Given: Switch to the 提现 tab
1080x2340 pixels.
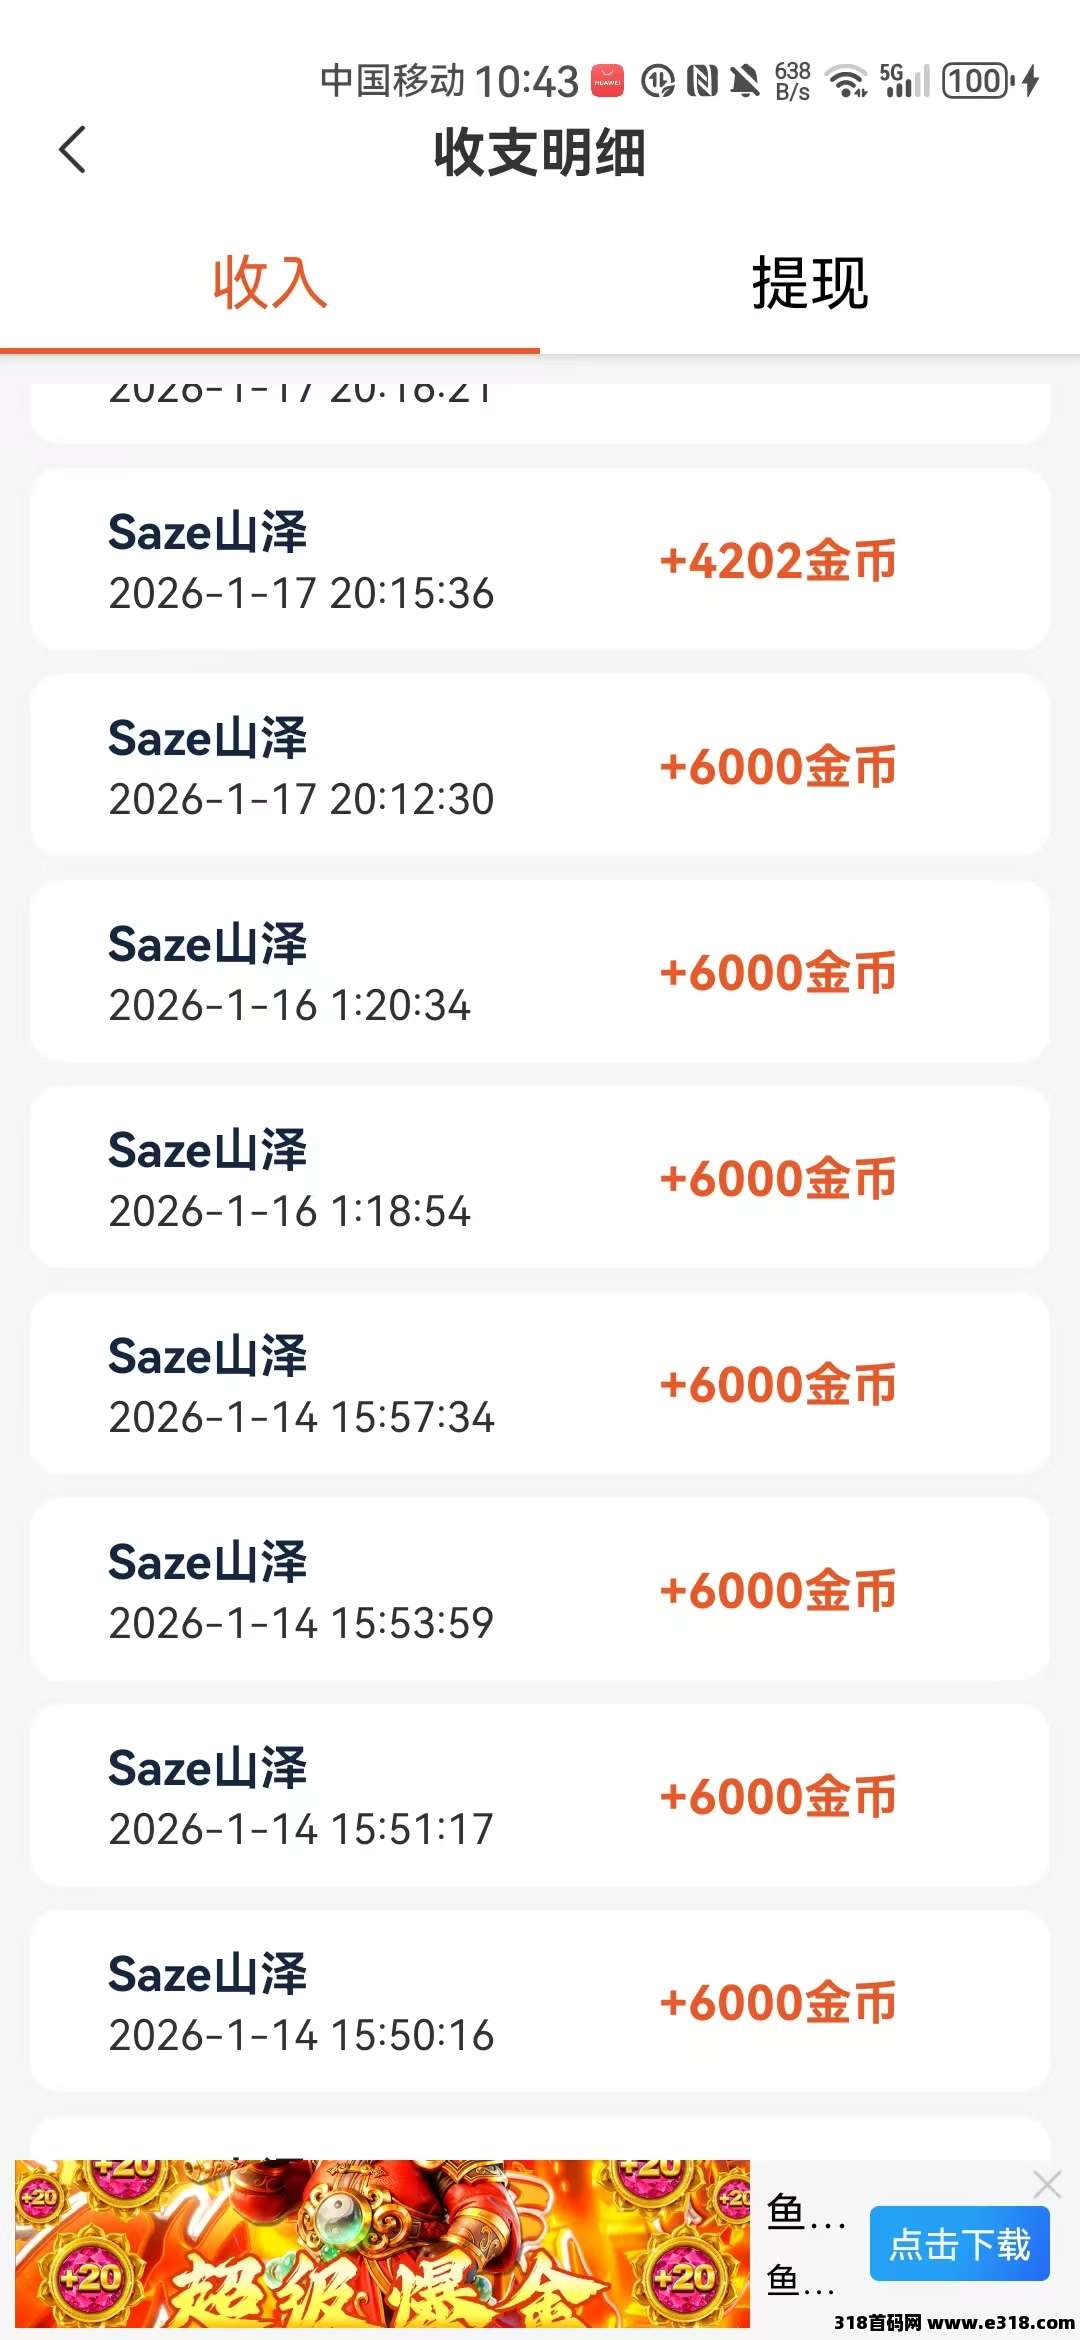Looking at the screenshot, I should (809, 283).
